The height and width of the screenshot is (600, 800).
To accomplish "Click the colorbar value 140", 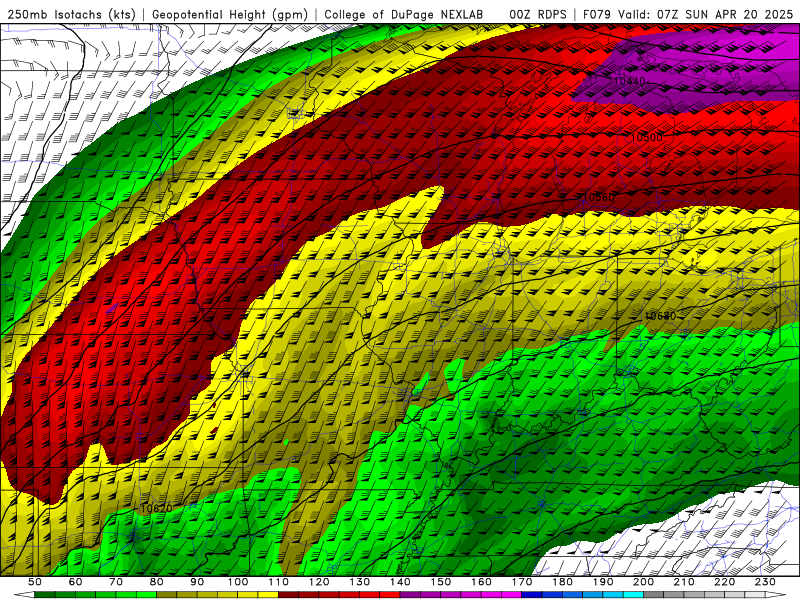I will pos(400,582).
